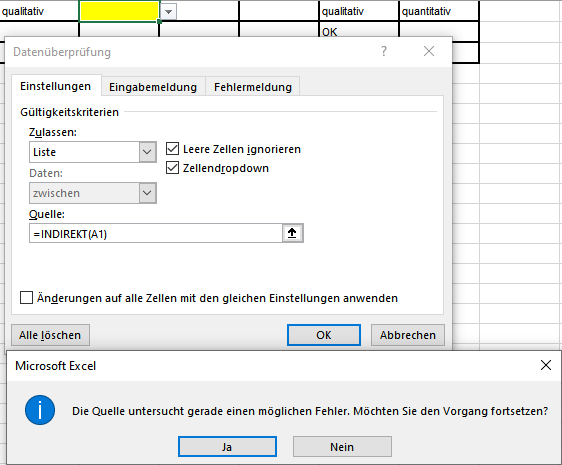
Task: Click the Nein button
Action: point(342,447)
